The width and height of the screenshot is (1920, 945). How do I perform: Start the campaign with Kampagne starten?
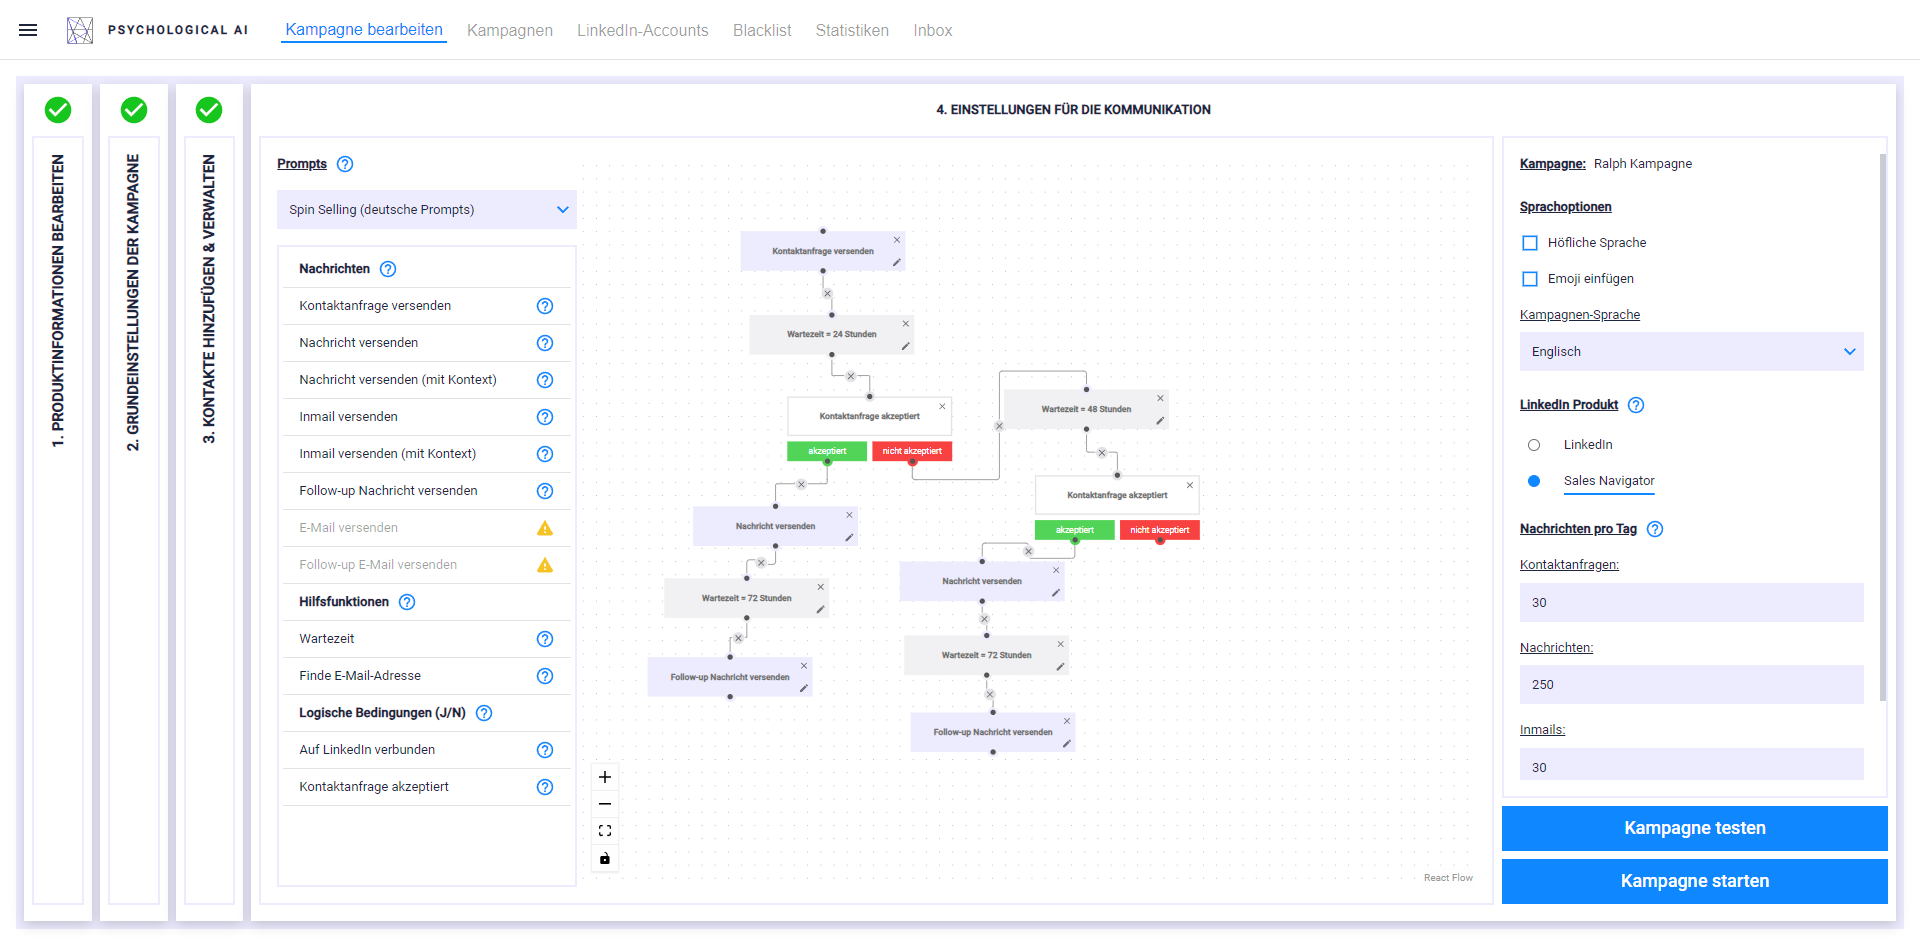pos(1695,881)
